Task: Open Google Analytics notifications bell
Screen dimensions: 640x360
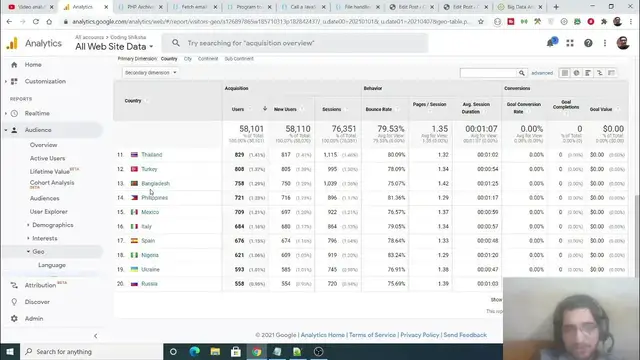Action: [x=551, y=43]
